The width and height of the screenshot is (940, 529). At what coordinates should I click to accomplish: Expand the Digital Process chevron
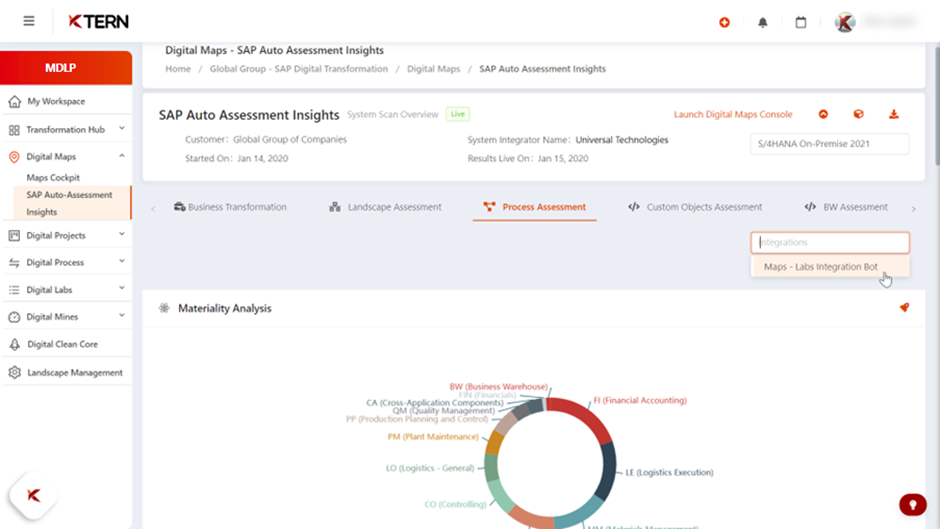click(122, 262)
